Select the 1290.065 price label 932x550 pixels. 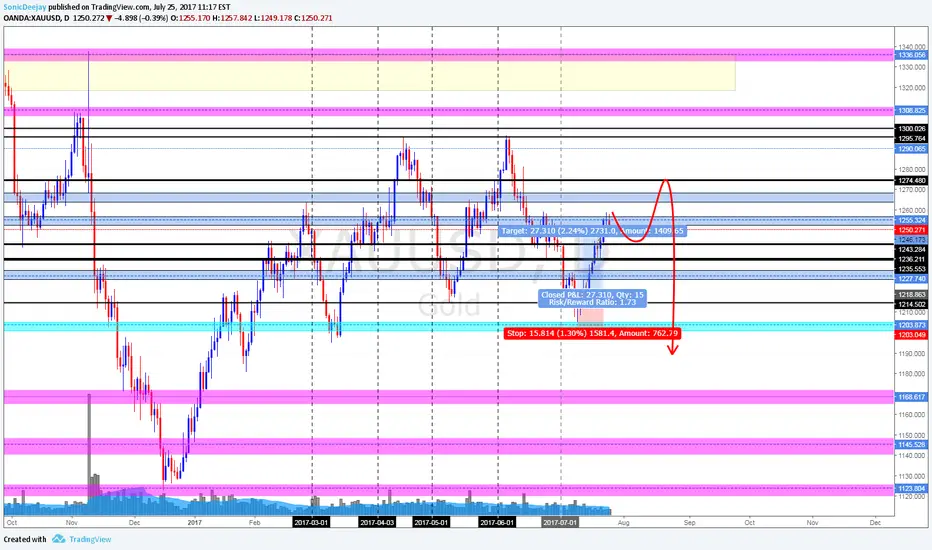tap(911, 149)
